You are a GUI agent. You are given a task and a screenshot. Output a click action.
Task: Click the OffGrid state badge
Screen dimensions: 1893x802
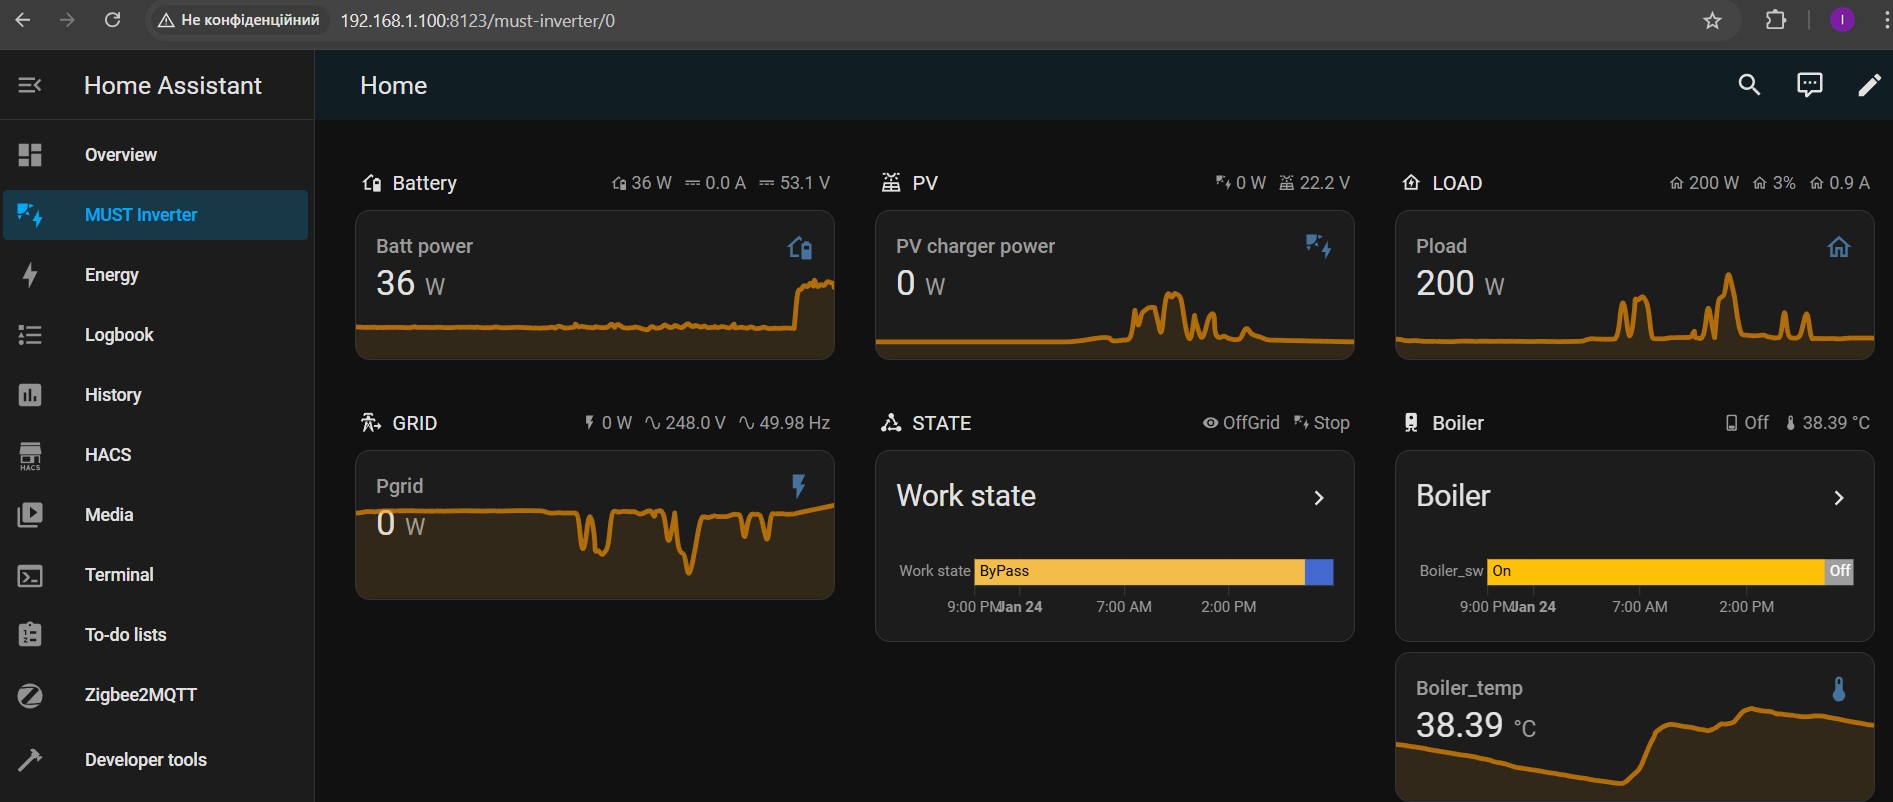coord(1241,423)
